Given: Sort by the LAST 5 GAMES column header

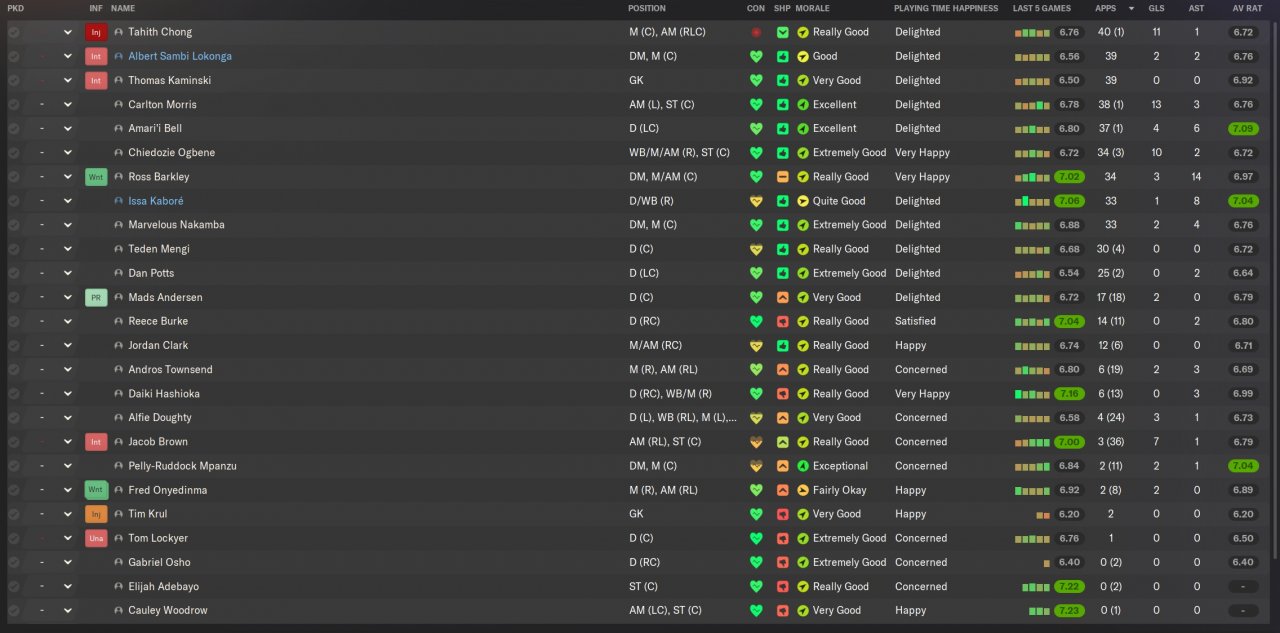Looking at the screenshot, I should (x=1042, y=8).
